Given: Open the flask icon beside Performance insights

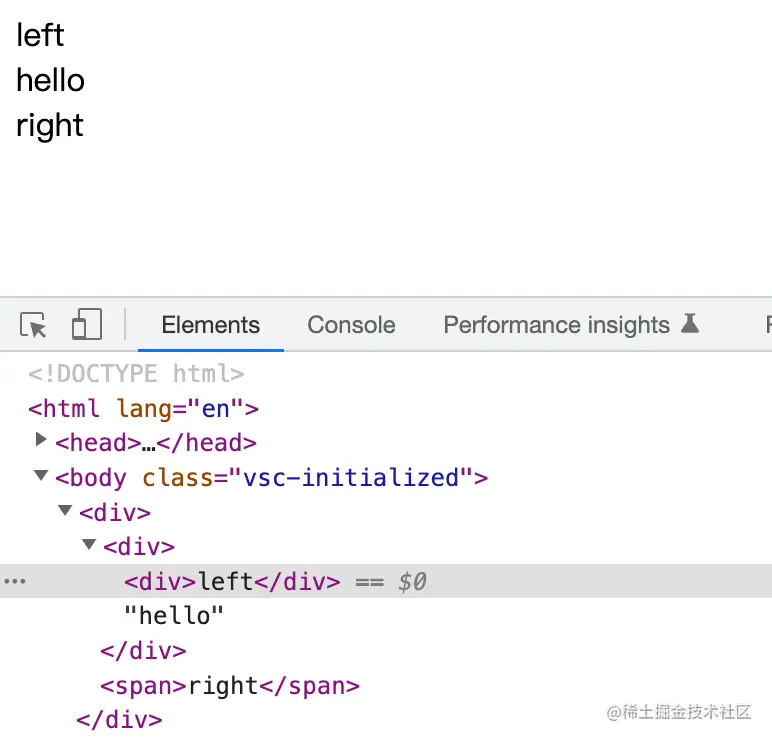Looking at the screenshot, I should coord(690,323).
